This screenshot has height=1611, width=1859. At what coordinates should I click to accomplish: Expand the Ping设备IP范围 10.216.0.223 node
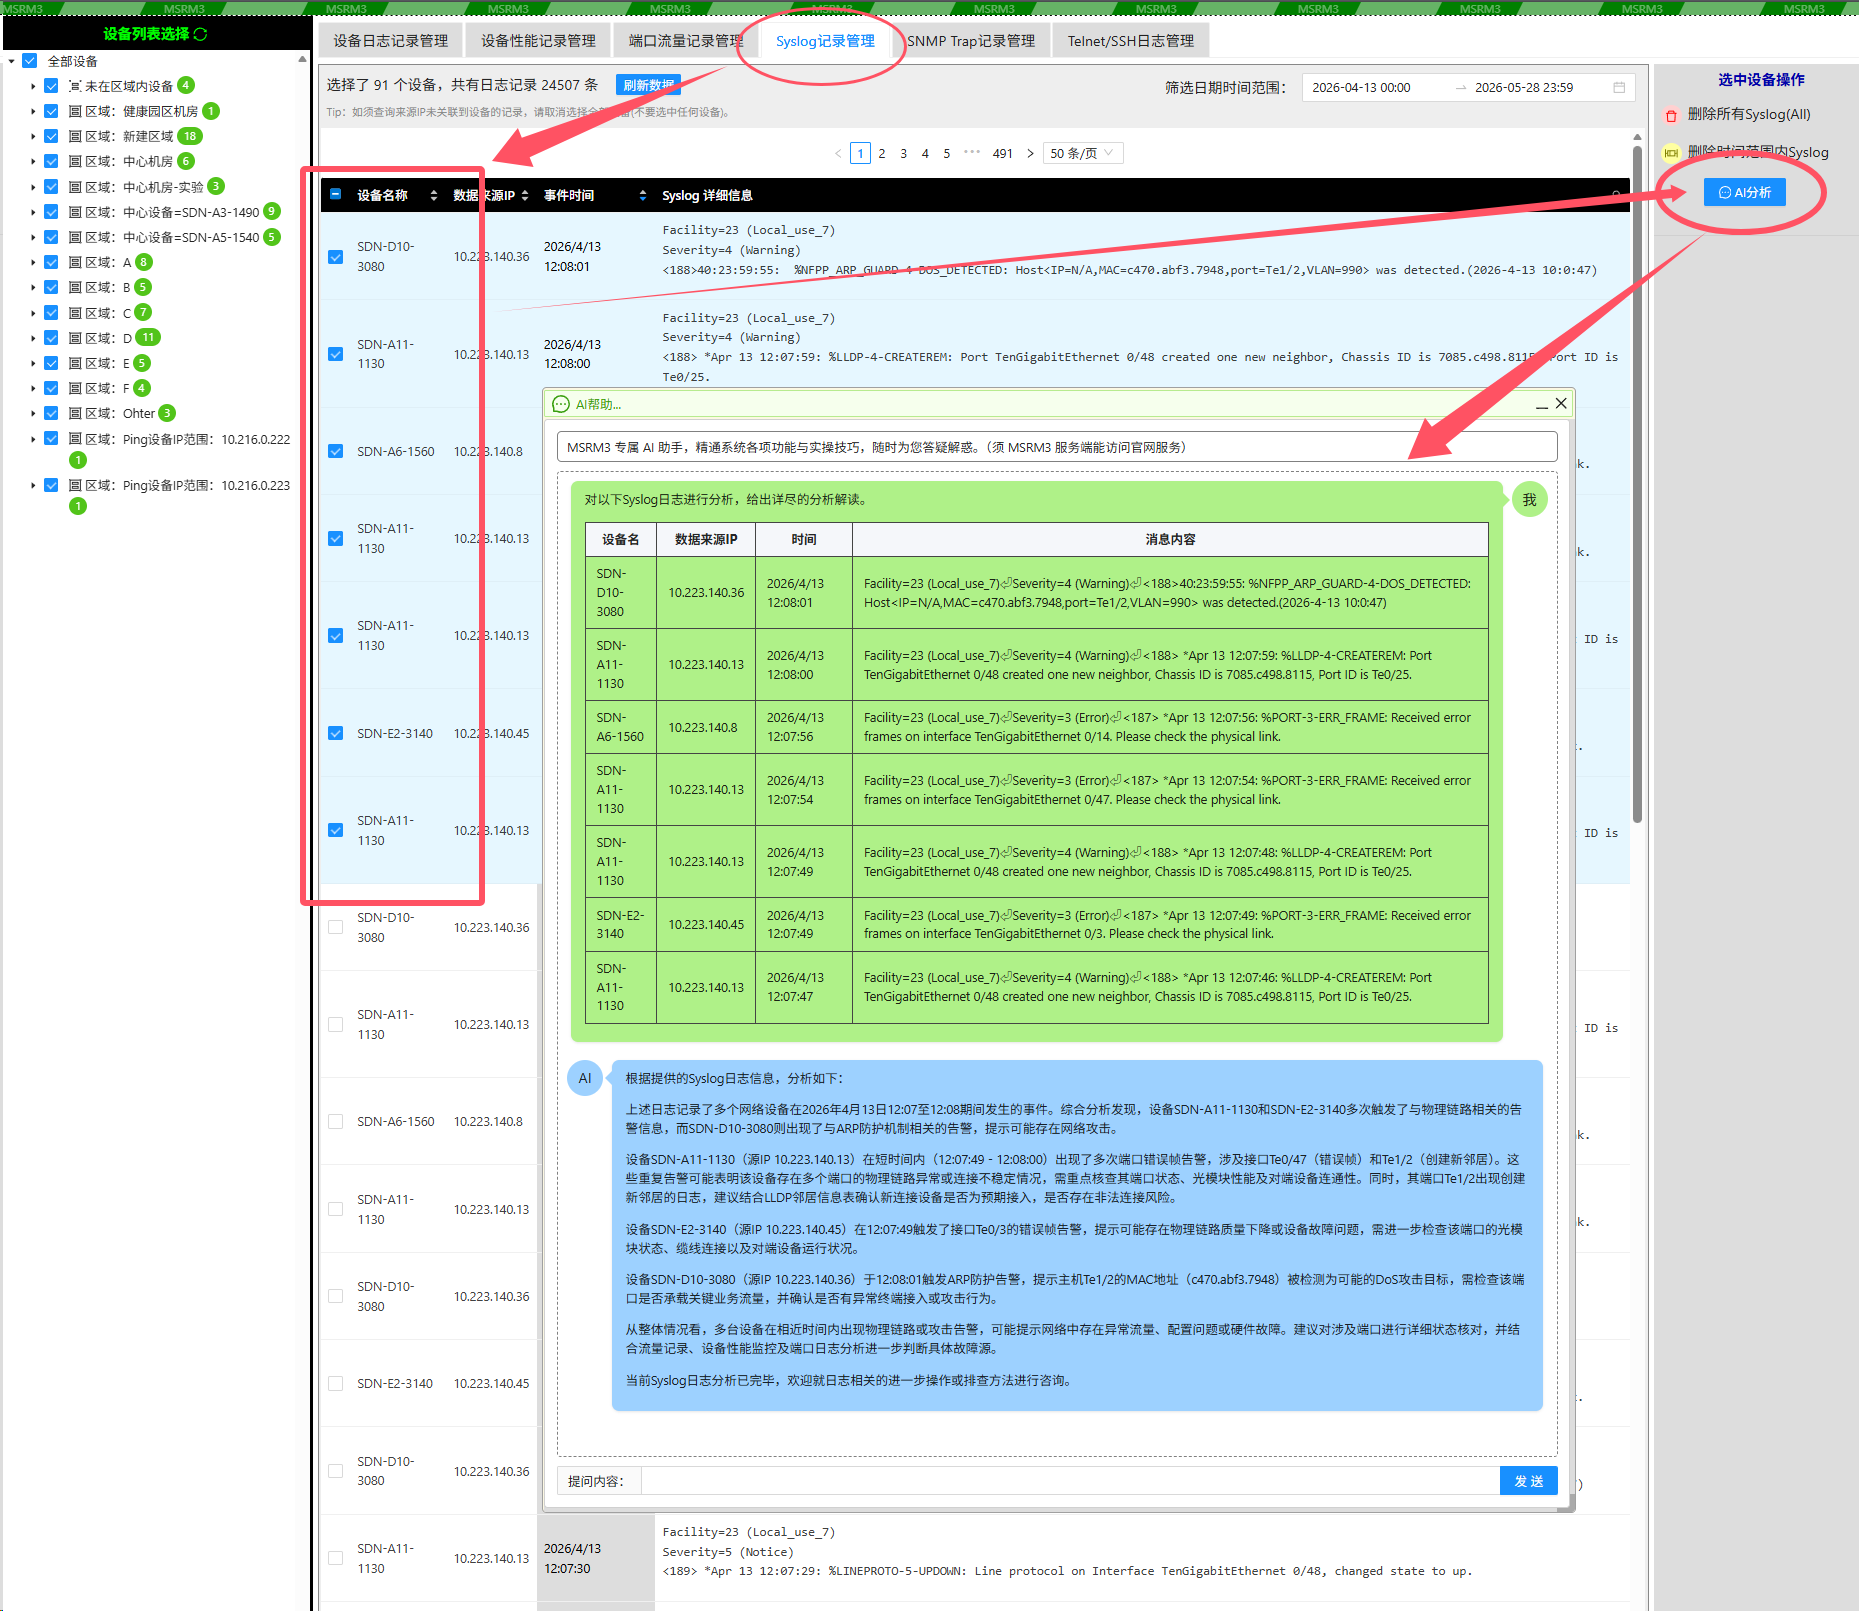pos(33,485)
